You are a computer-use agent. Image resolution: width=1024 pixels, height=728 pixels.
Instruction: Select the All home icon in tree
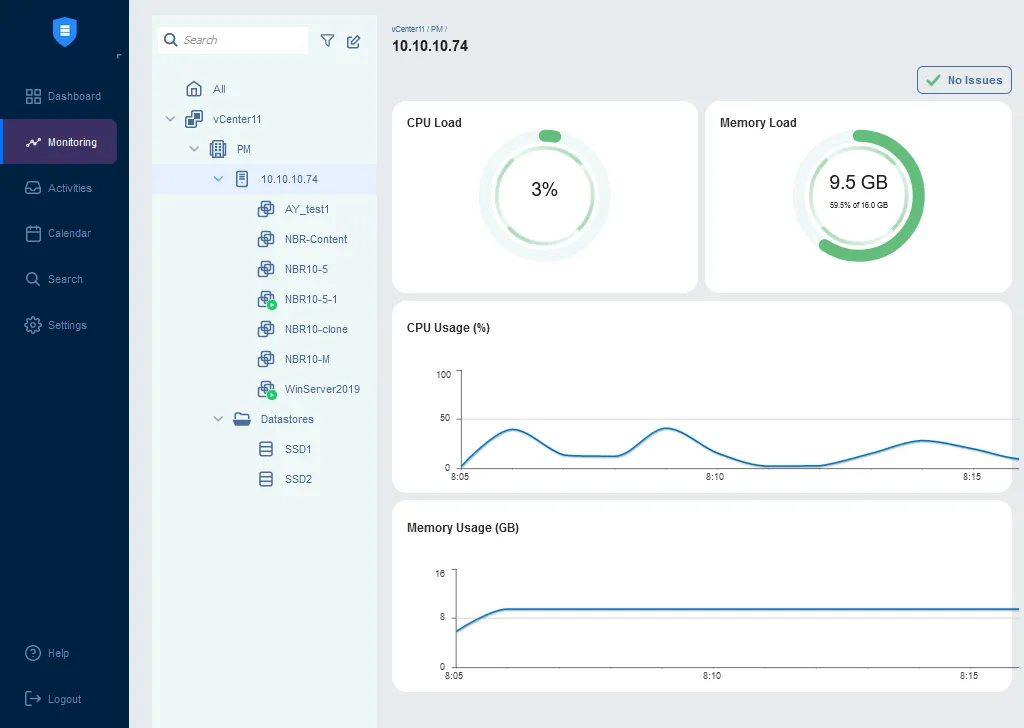[194, 89]
